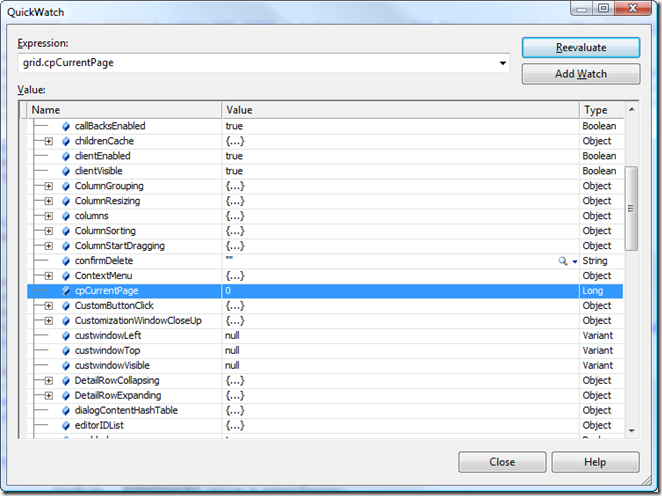The width and height of the screenshot is (662, 496).
Task: Expand the CustomizationWindowCloseUp node
Action: click(x=49, y=321)
